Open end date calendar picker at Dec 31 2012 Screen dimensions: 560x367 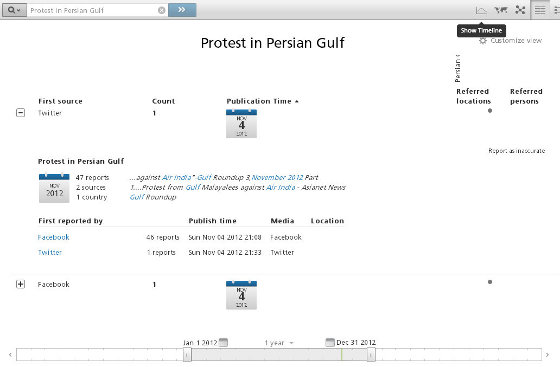click(x=330, y=342)
